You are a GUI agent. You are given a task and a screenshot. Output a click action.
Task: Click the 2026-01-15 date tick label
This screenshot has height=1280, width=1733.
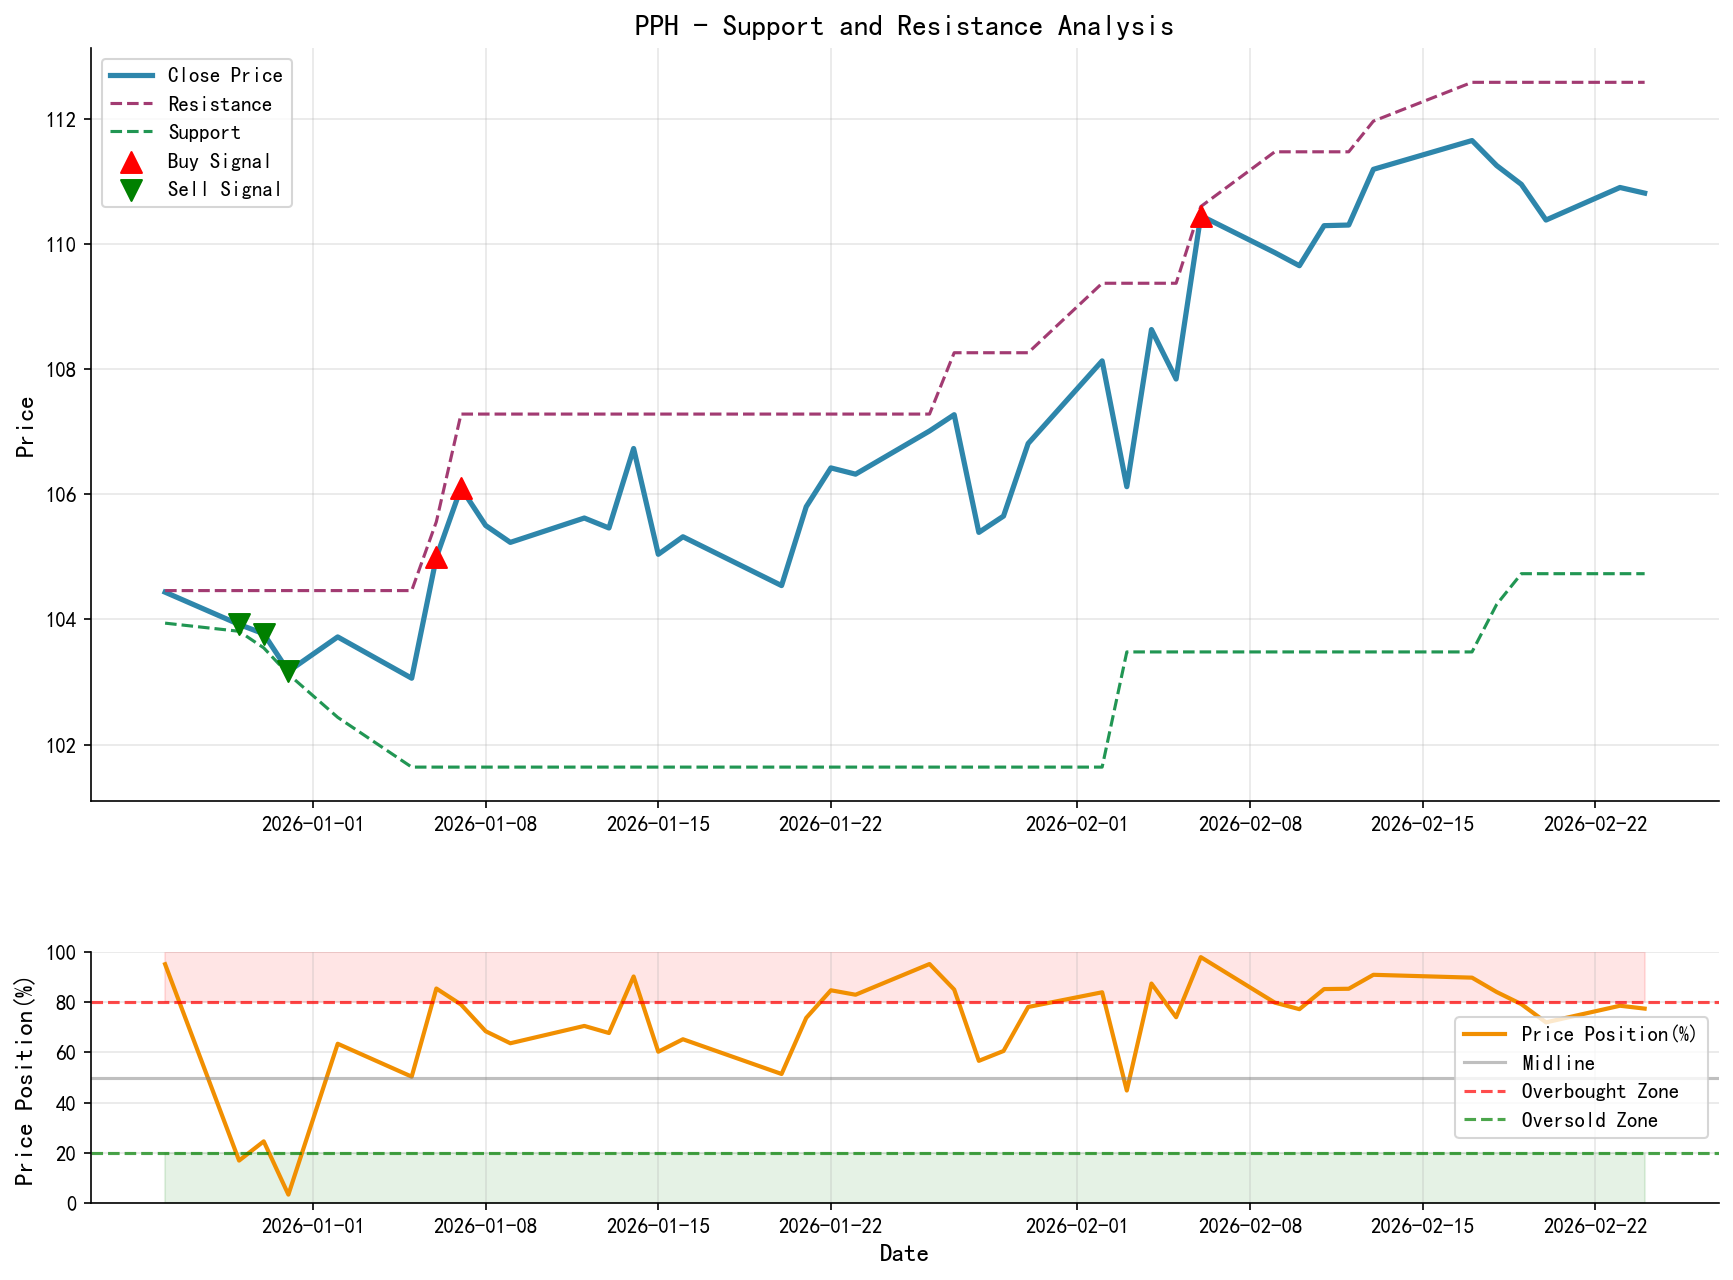point(659,823)
